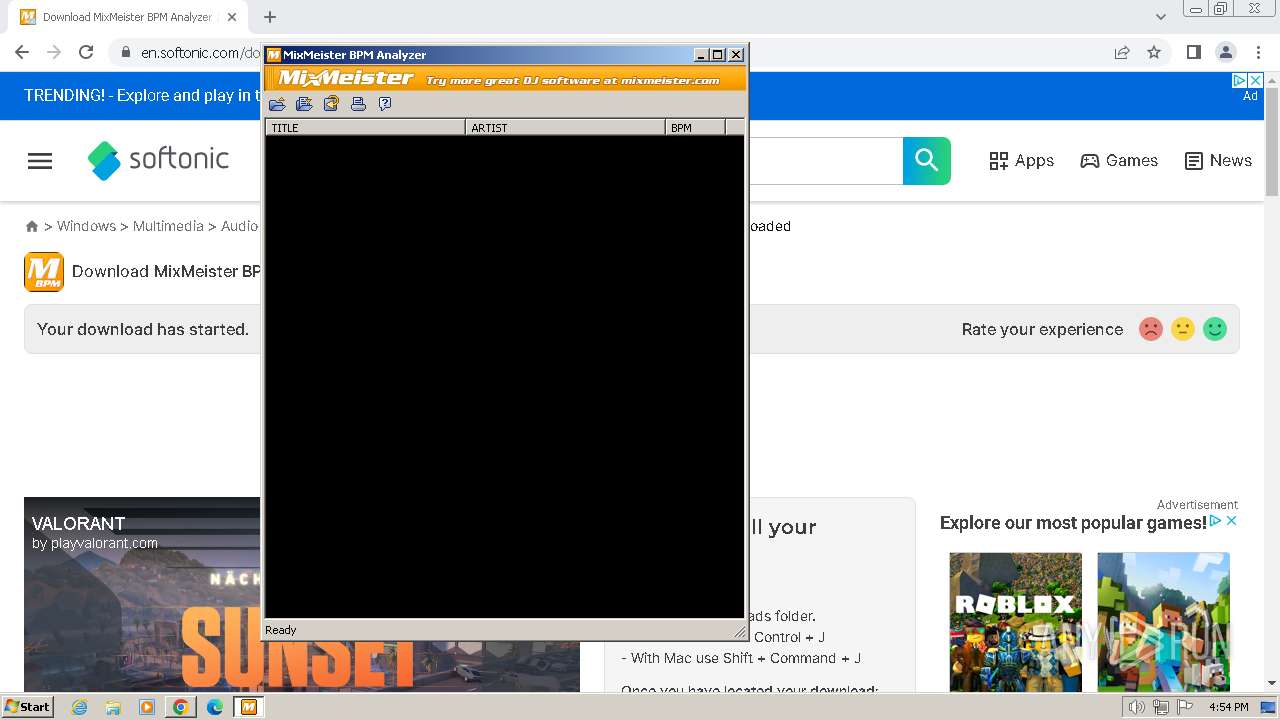Click the MixMeister BPM orange app icon on page

44,272
